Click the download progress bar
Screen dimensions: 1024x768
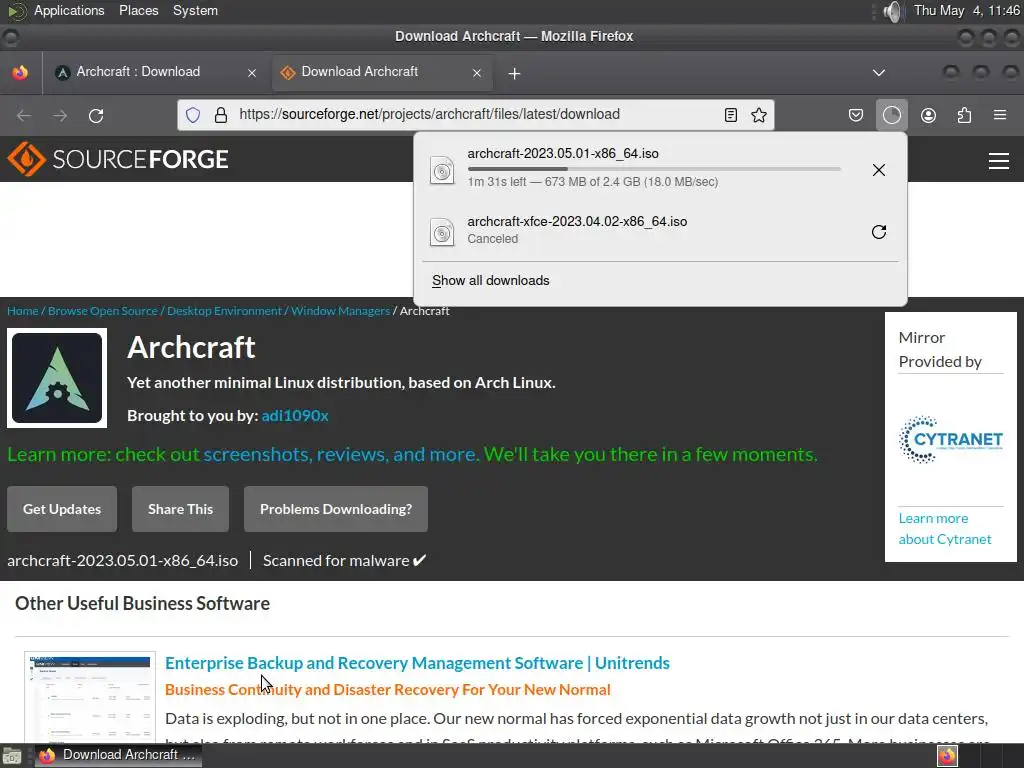pos(654,168)
